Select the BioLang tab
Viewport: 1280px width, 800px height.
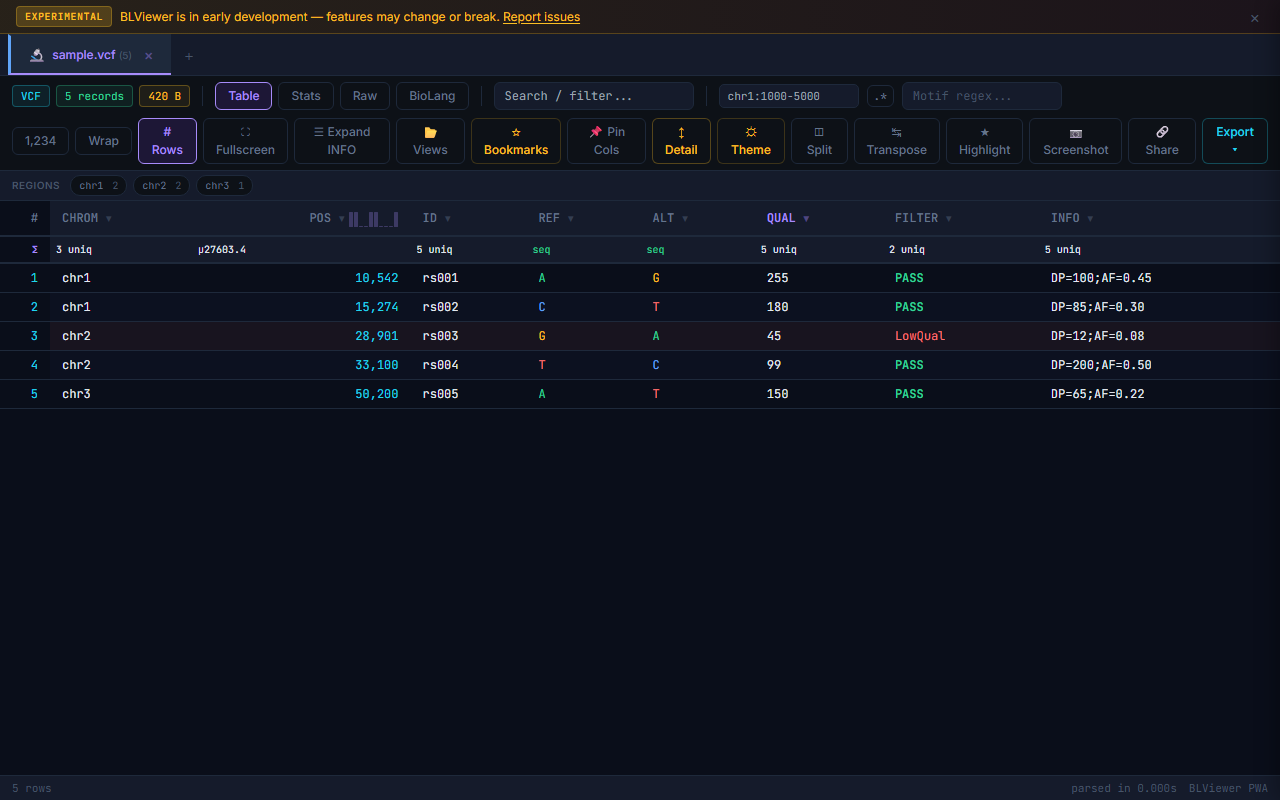432,96
